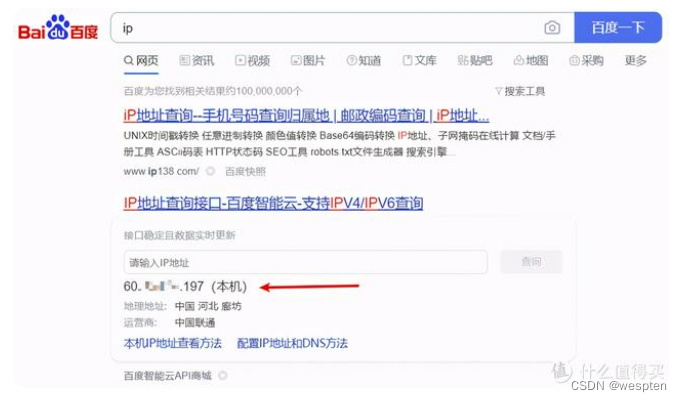Click the Baidu logo
The width and height of the screenshot is (682, 402).
coord(58,28)
